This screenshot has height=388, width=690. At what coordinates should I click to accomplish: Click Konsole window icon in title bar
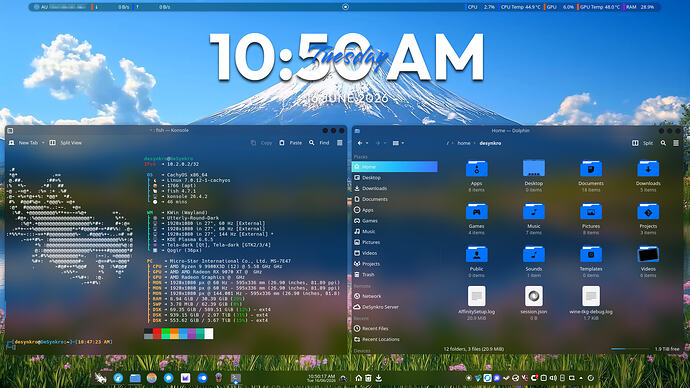(x=10, y=131)
